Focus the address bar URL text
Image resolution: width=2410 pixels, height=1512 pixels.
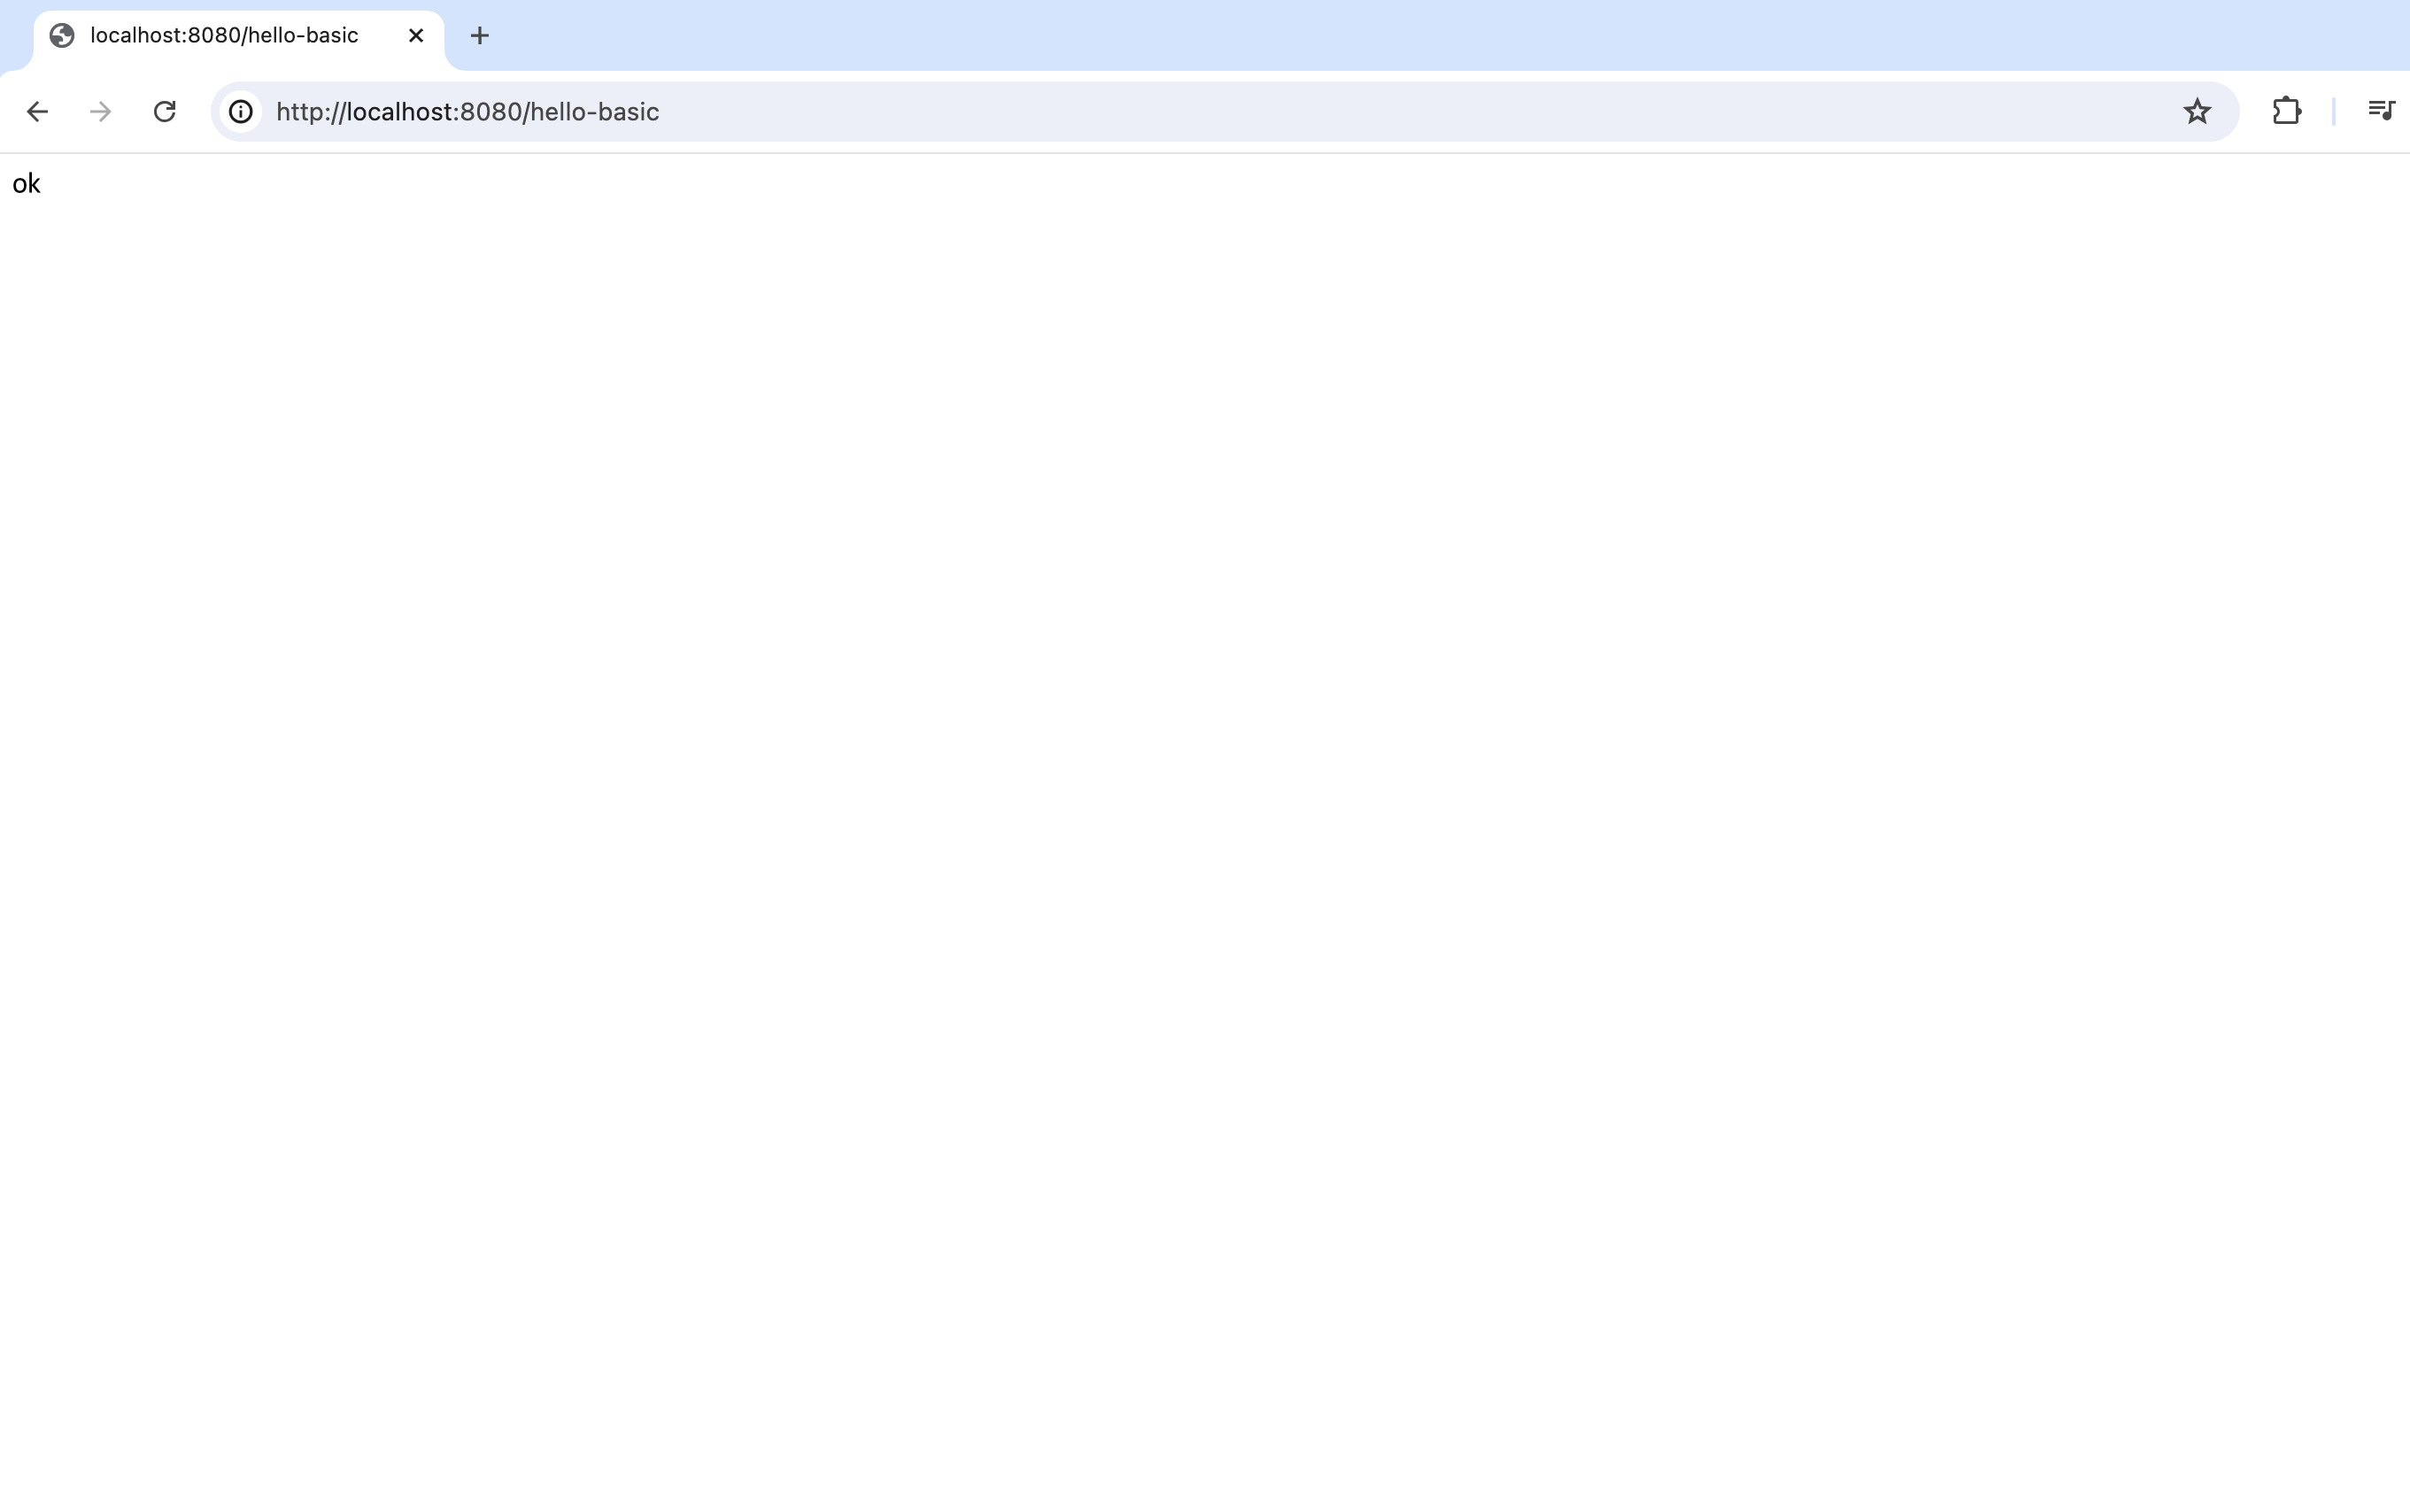pos(467,111)
